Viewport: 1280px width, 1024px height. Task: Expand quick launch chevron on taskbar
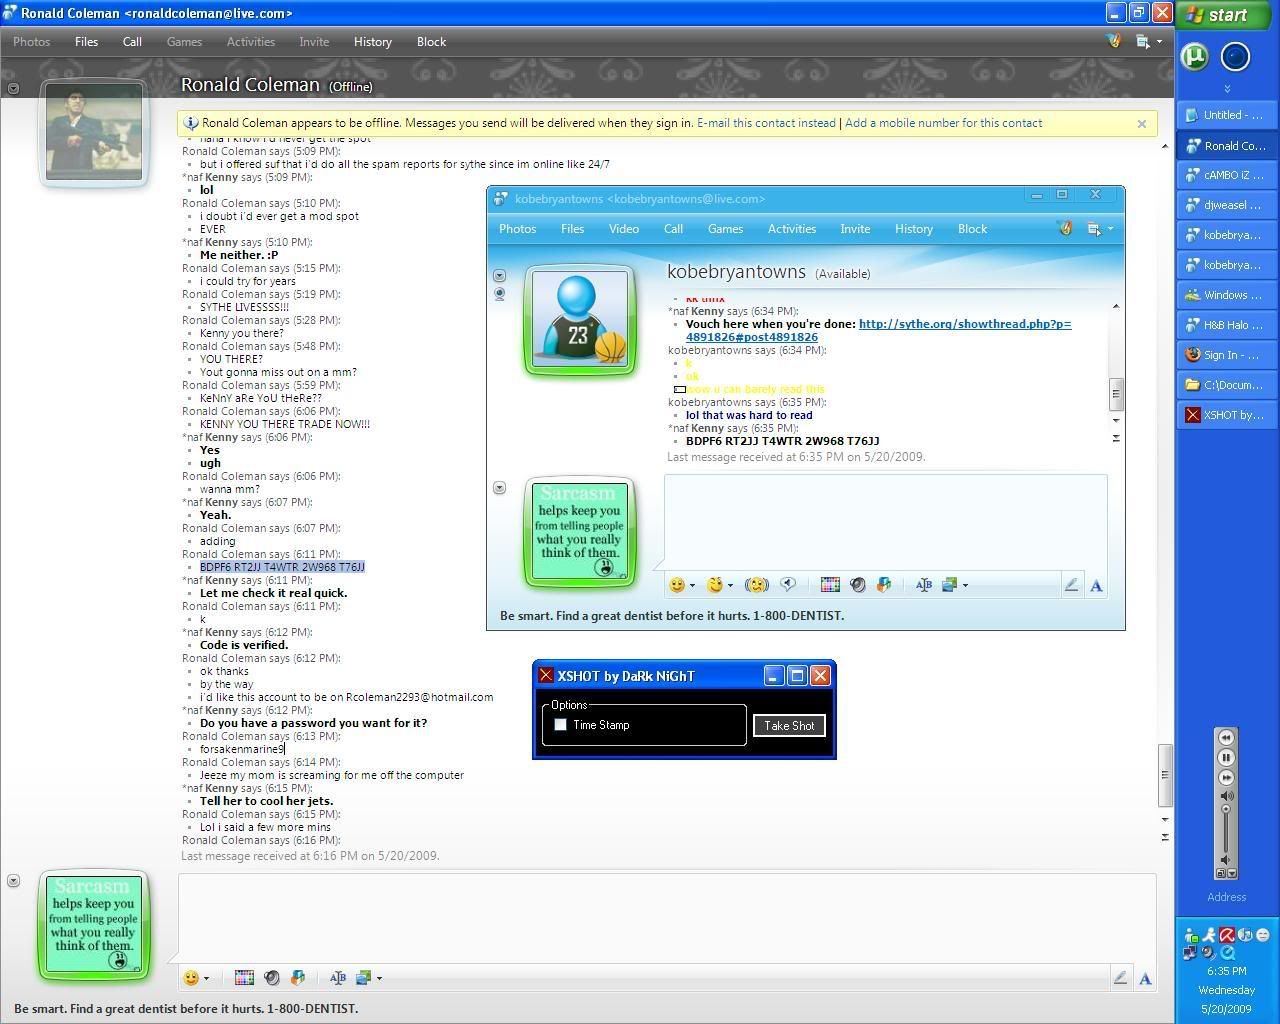[x=1227, y=89]
